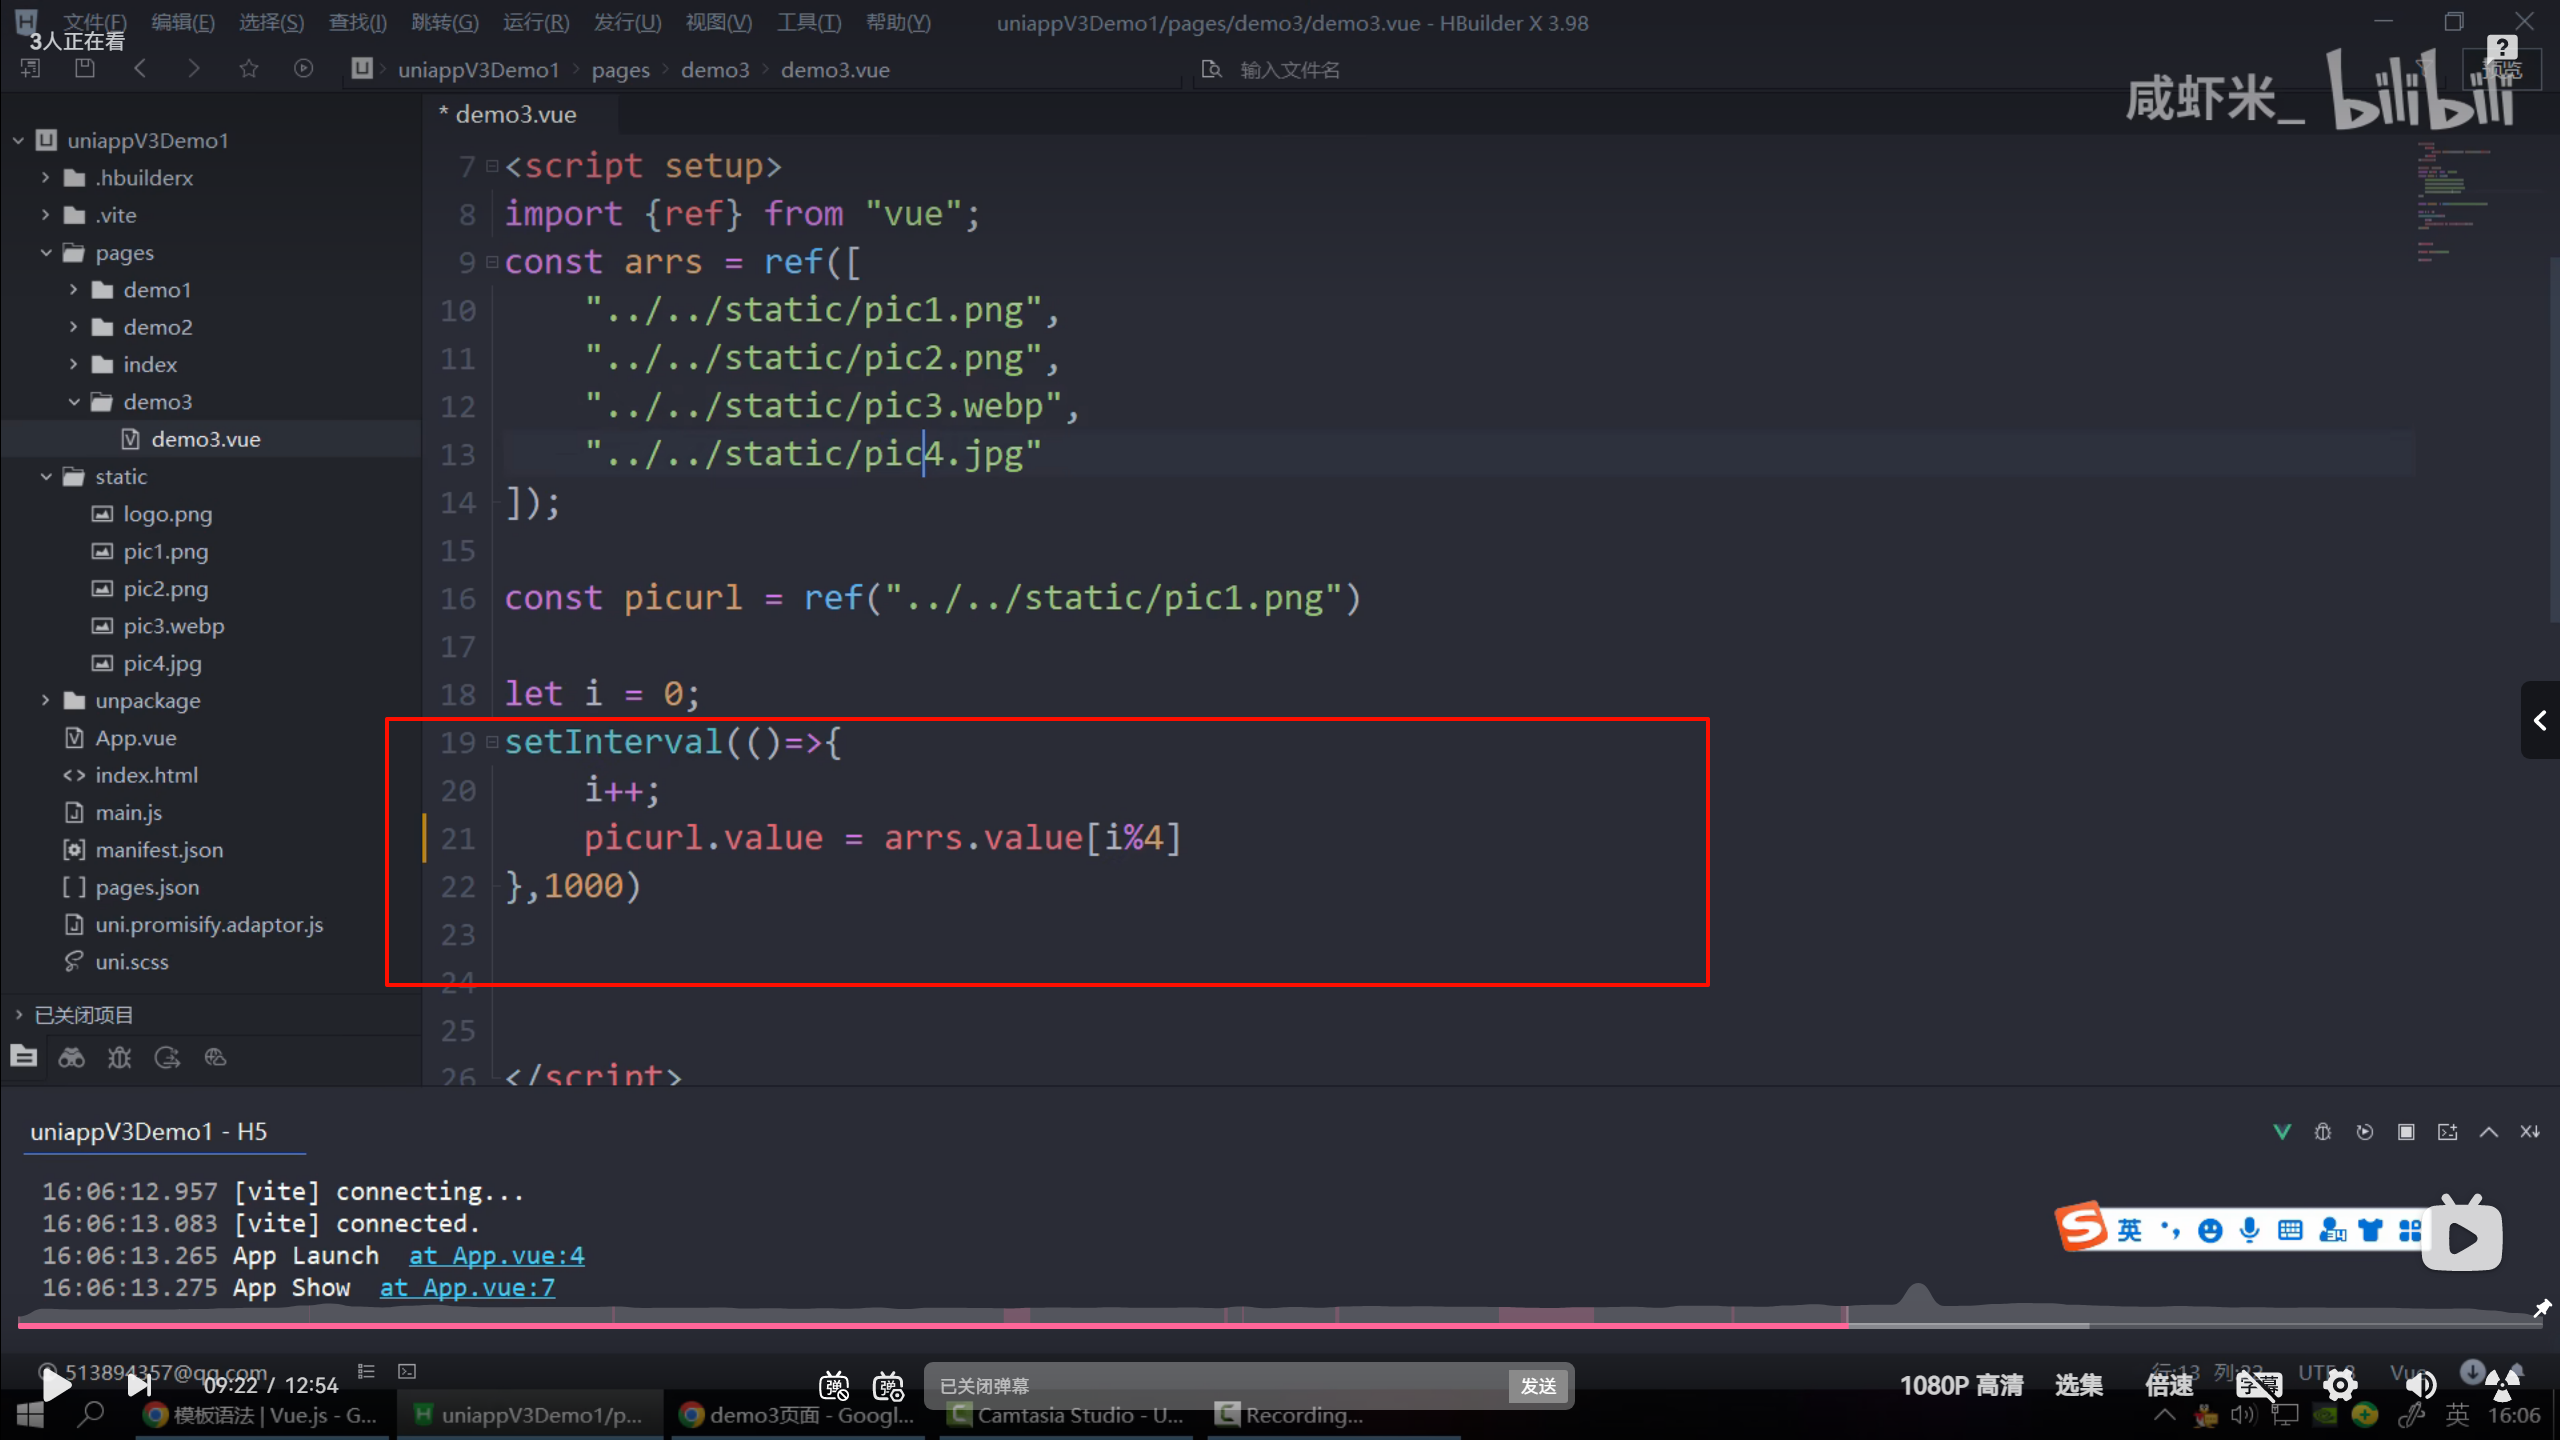Expand the demo2 folder
Screen dimensions: 2560x1440
click(x=73, y=327)
